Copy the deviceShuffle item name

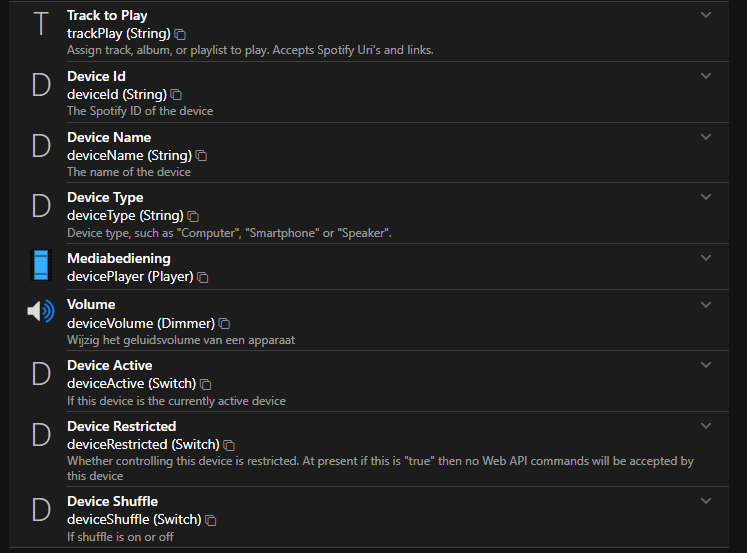click(x=211, y=520)
